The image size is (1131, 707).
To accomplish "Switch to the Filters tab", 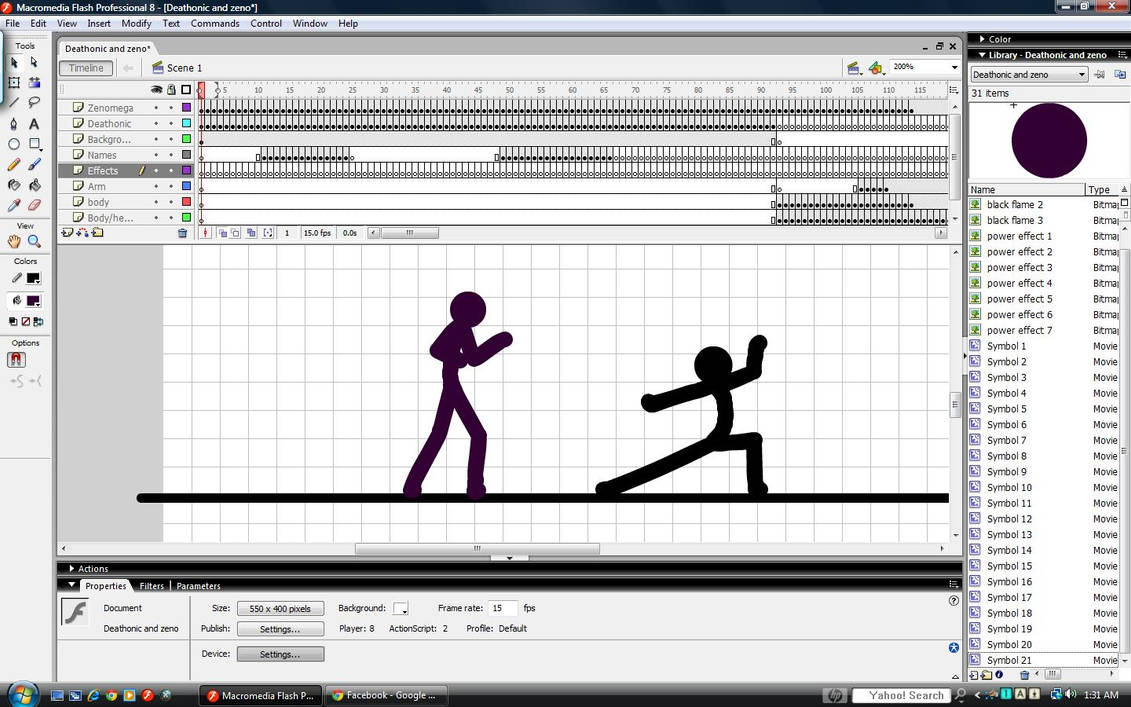I will (151, 586).
